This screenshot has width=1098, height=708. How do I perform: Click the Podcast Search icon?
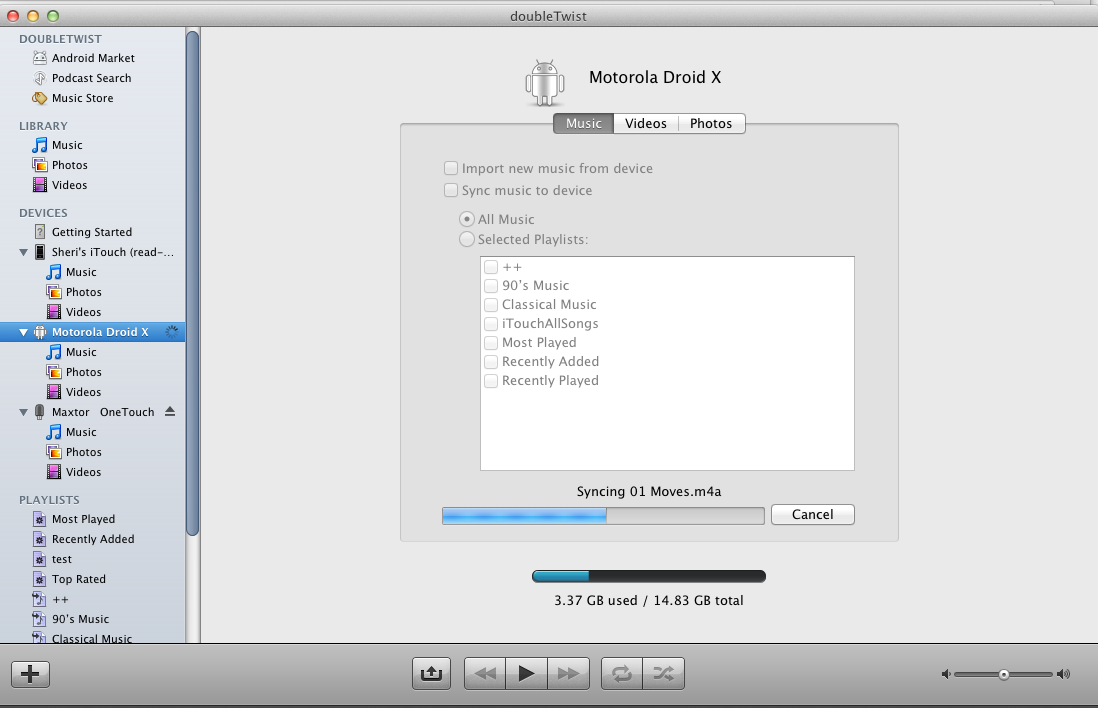coord(40,78)
